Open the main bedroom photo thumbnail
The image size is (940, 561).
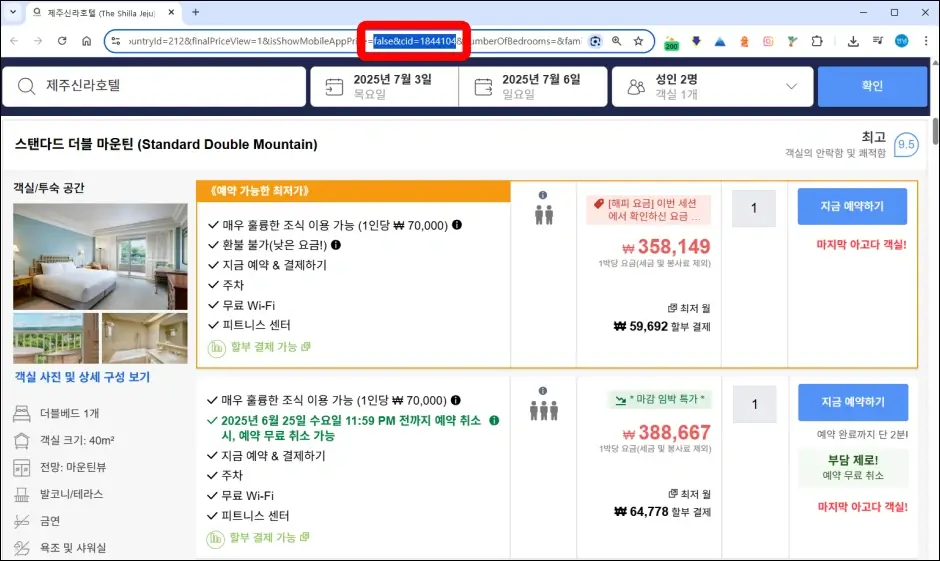100,257
